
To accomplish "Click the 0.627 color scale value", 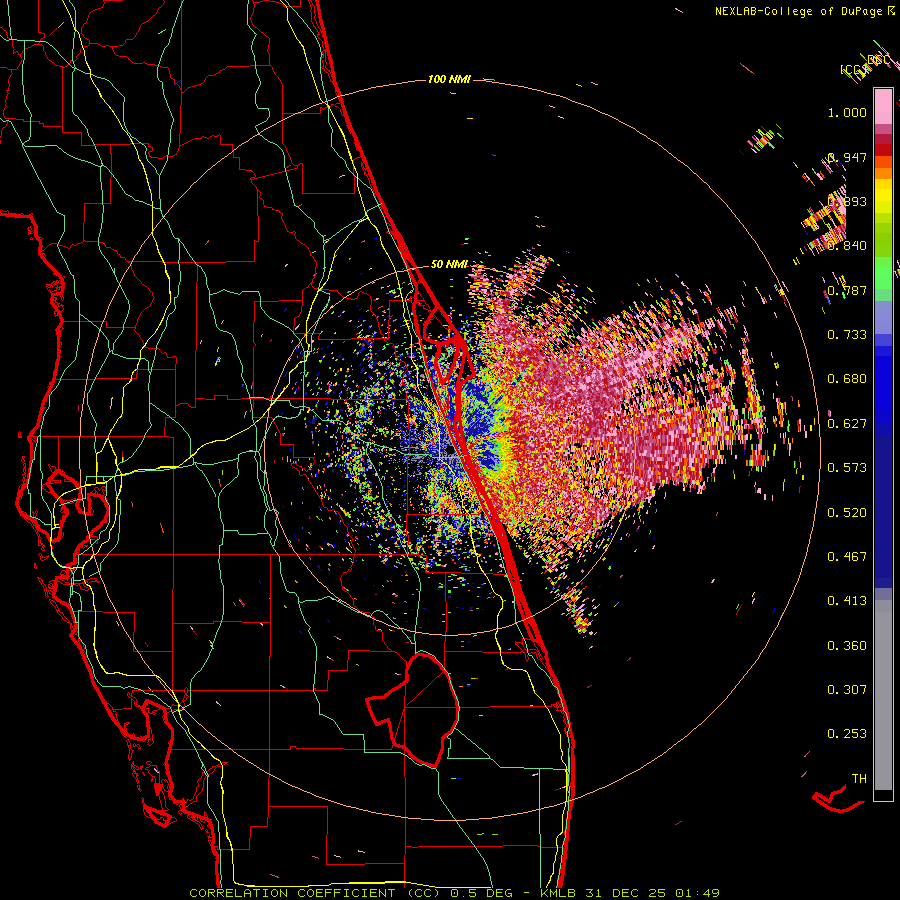I will click(847, 424).
